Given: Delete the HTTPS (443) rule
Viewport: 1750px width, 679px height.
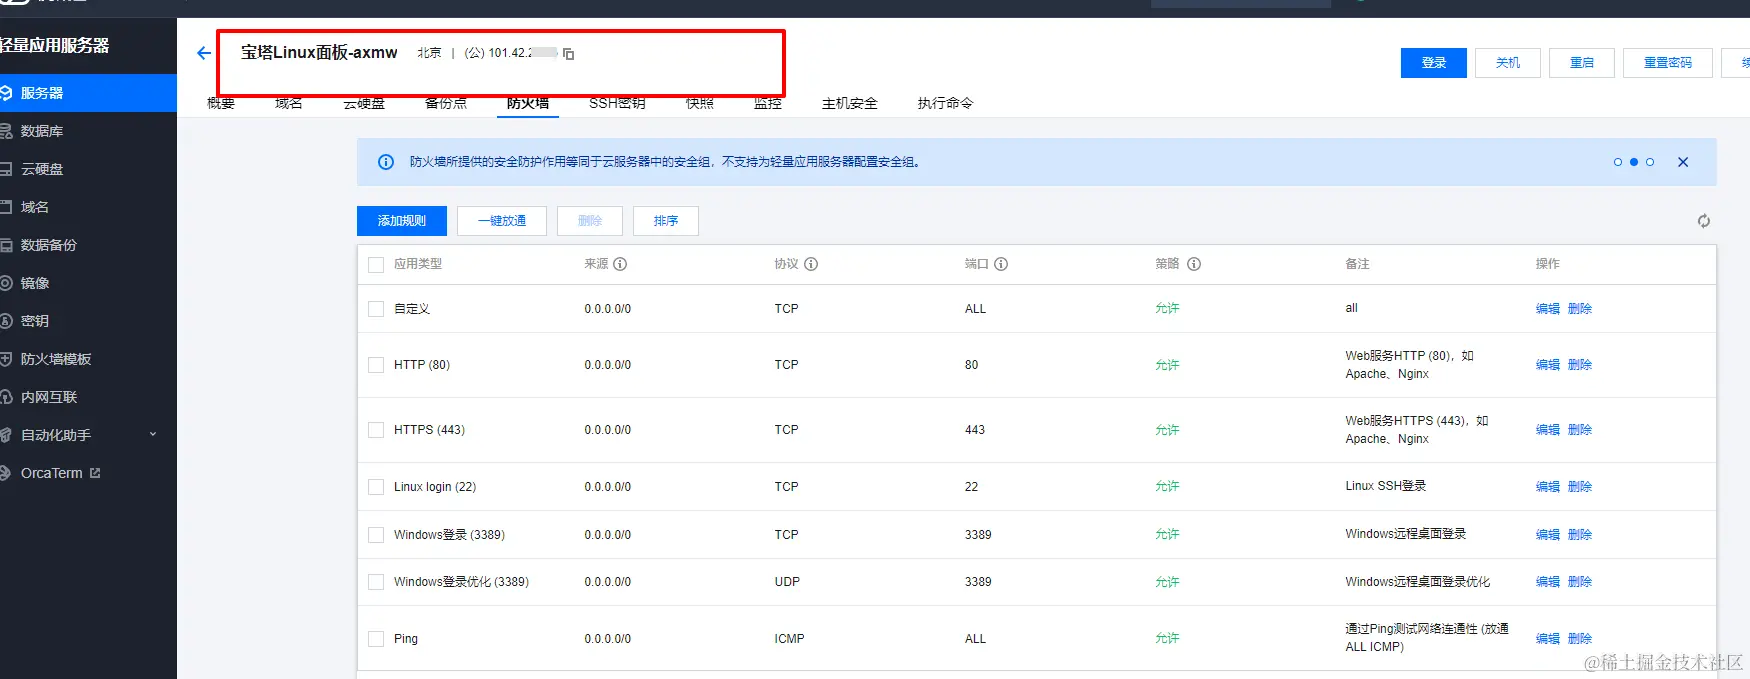Looking at the screenshot, I should 1580,430.
